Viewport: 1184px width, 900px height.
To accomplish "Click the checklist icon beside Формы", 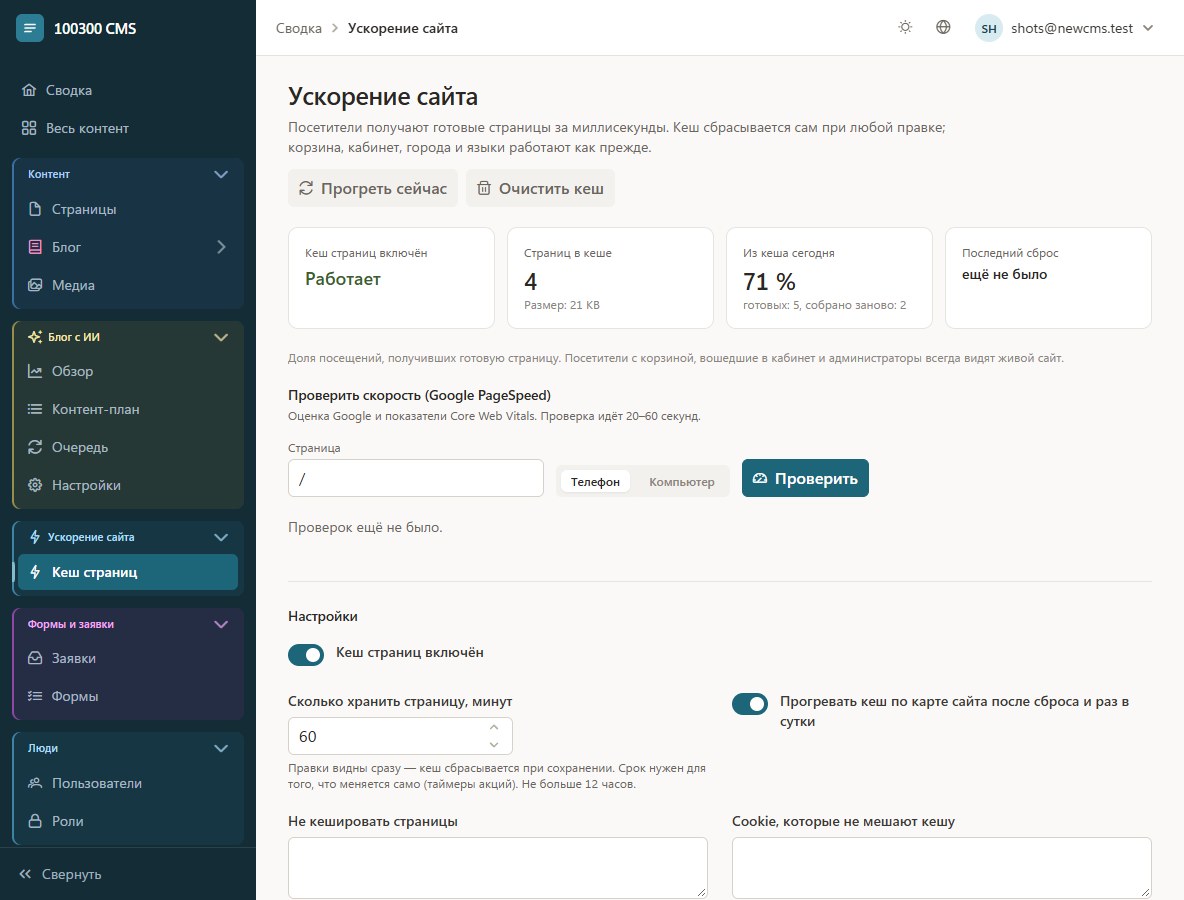I will (35, 696).
